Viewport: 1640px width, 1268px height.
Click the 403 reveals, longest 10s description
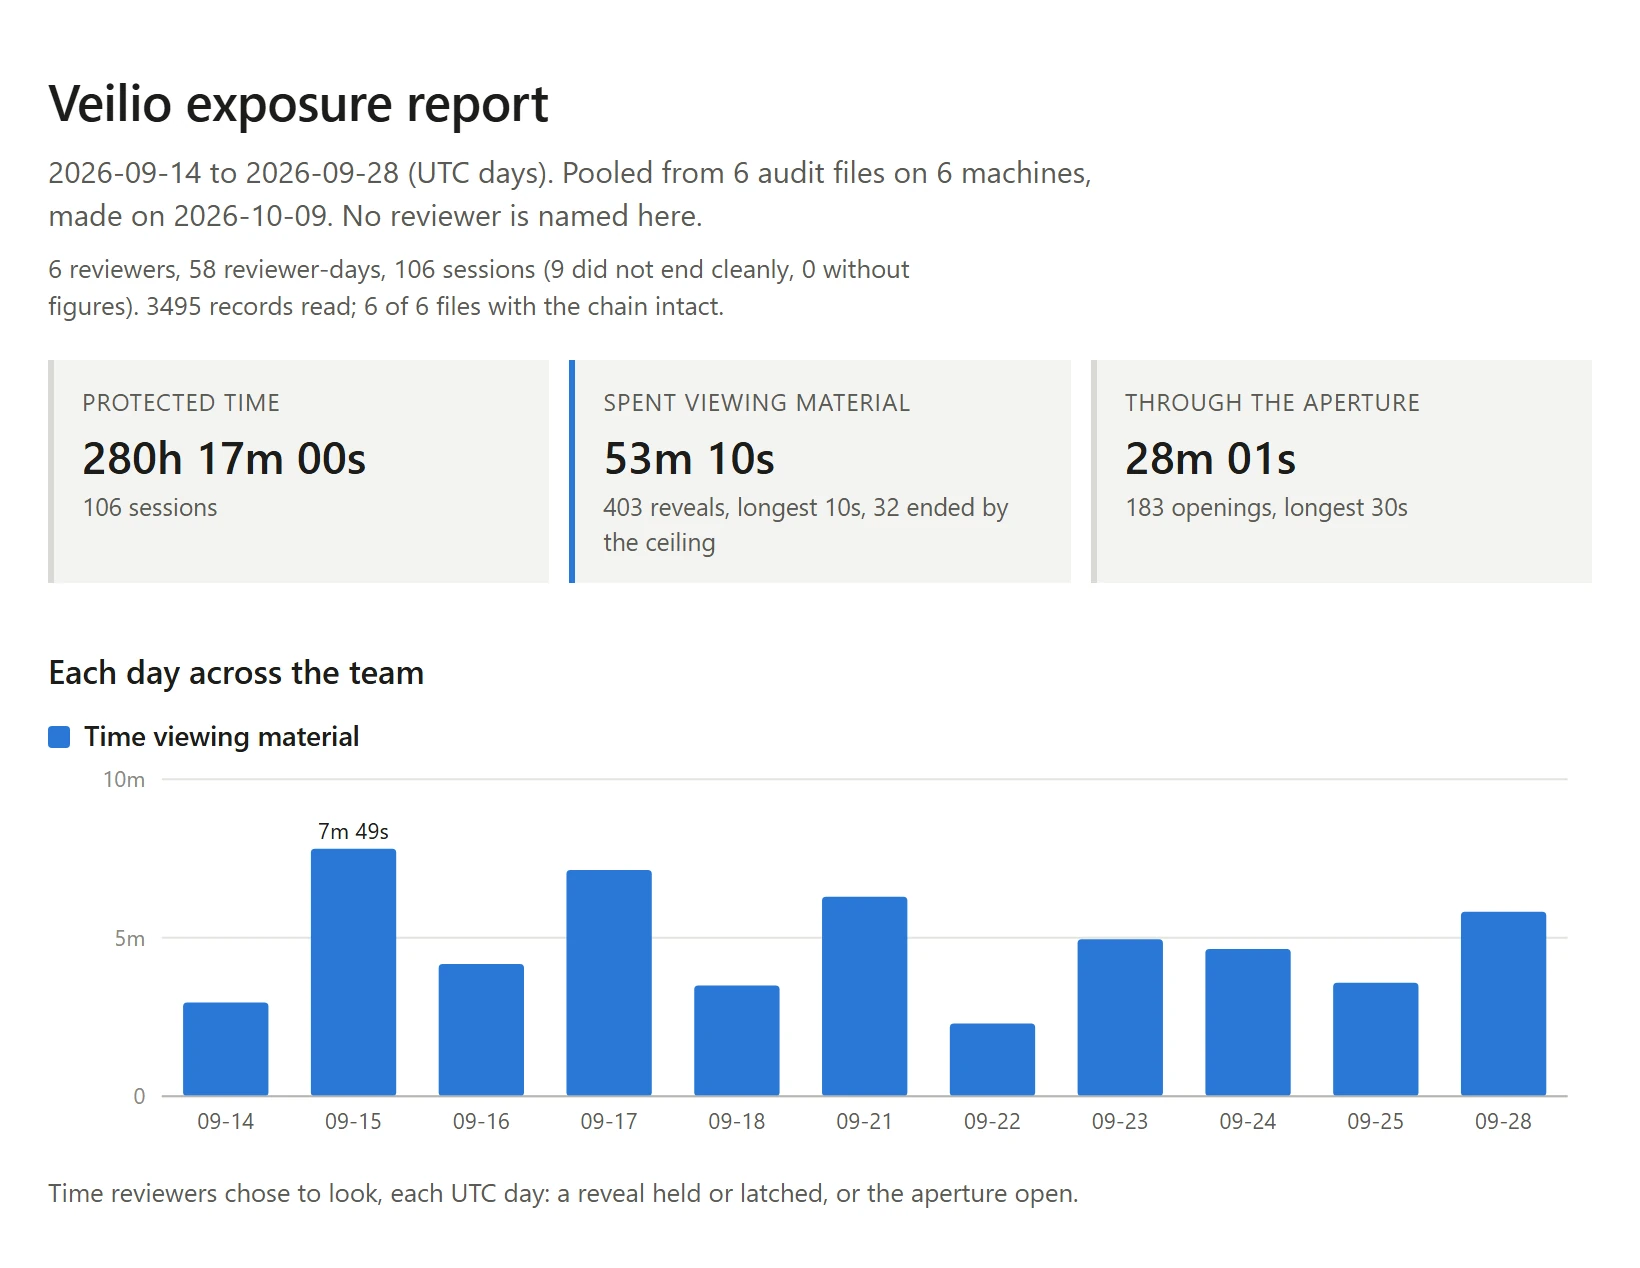tap(805, 525)
